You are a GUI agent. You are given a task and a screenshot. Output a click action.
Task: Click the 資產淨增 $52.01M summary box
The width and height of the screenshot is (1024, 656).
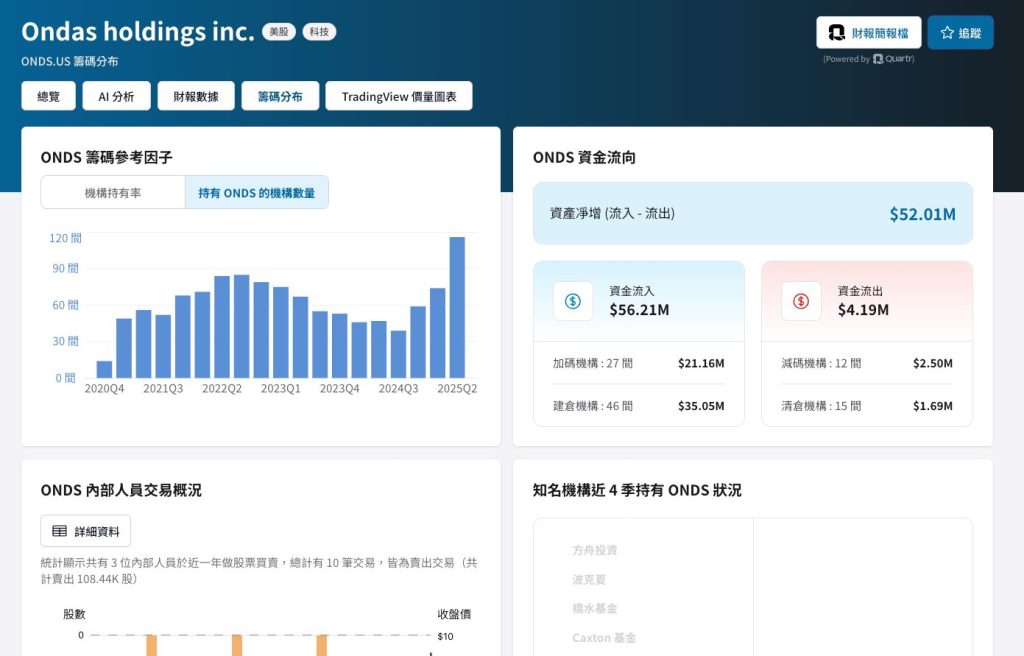pos(752,214)
